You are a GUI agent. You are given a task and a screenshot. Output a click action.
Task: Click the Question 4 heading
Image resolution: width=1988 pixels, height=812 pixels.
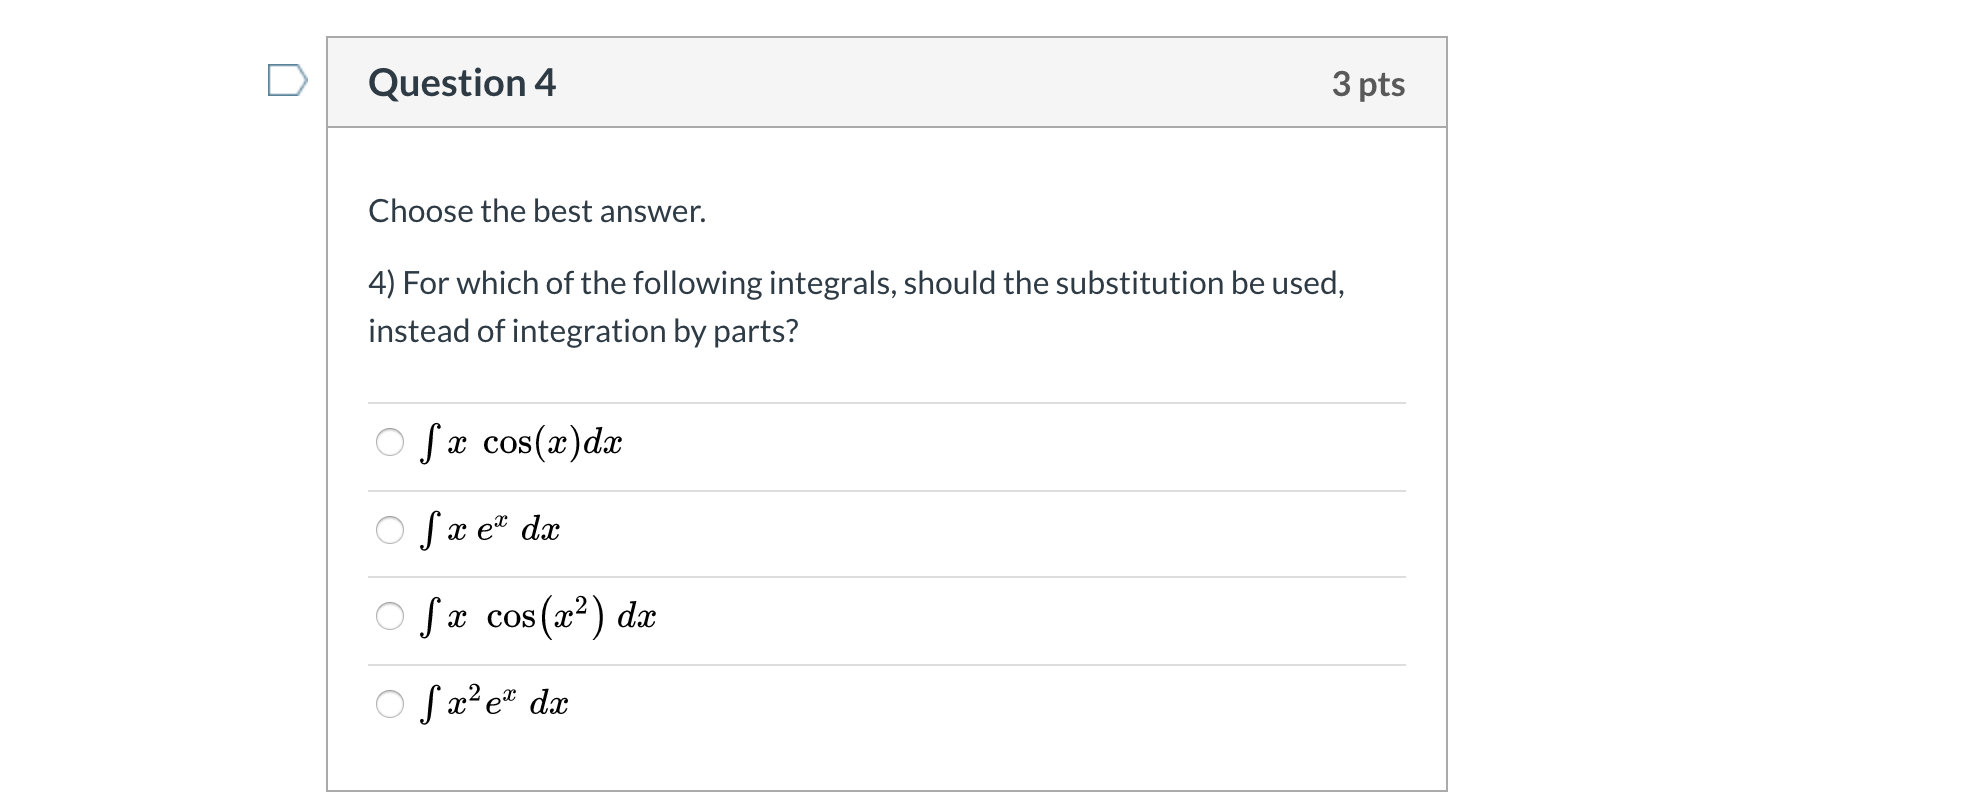462,83
